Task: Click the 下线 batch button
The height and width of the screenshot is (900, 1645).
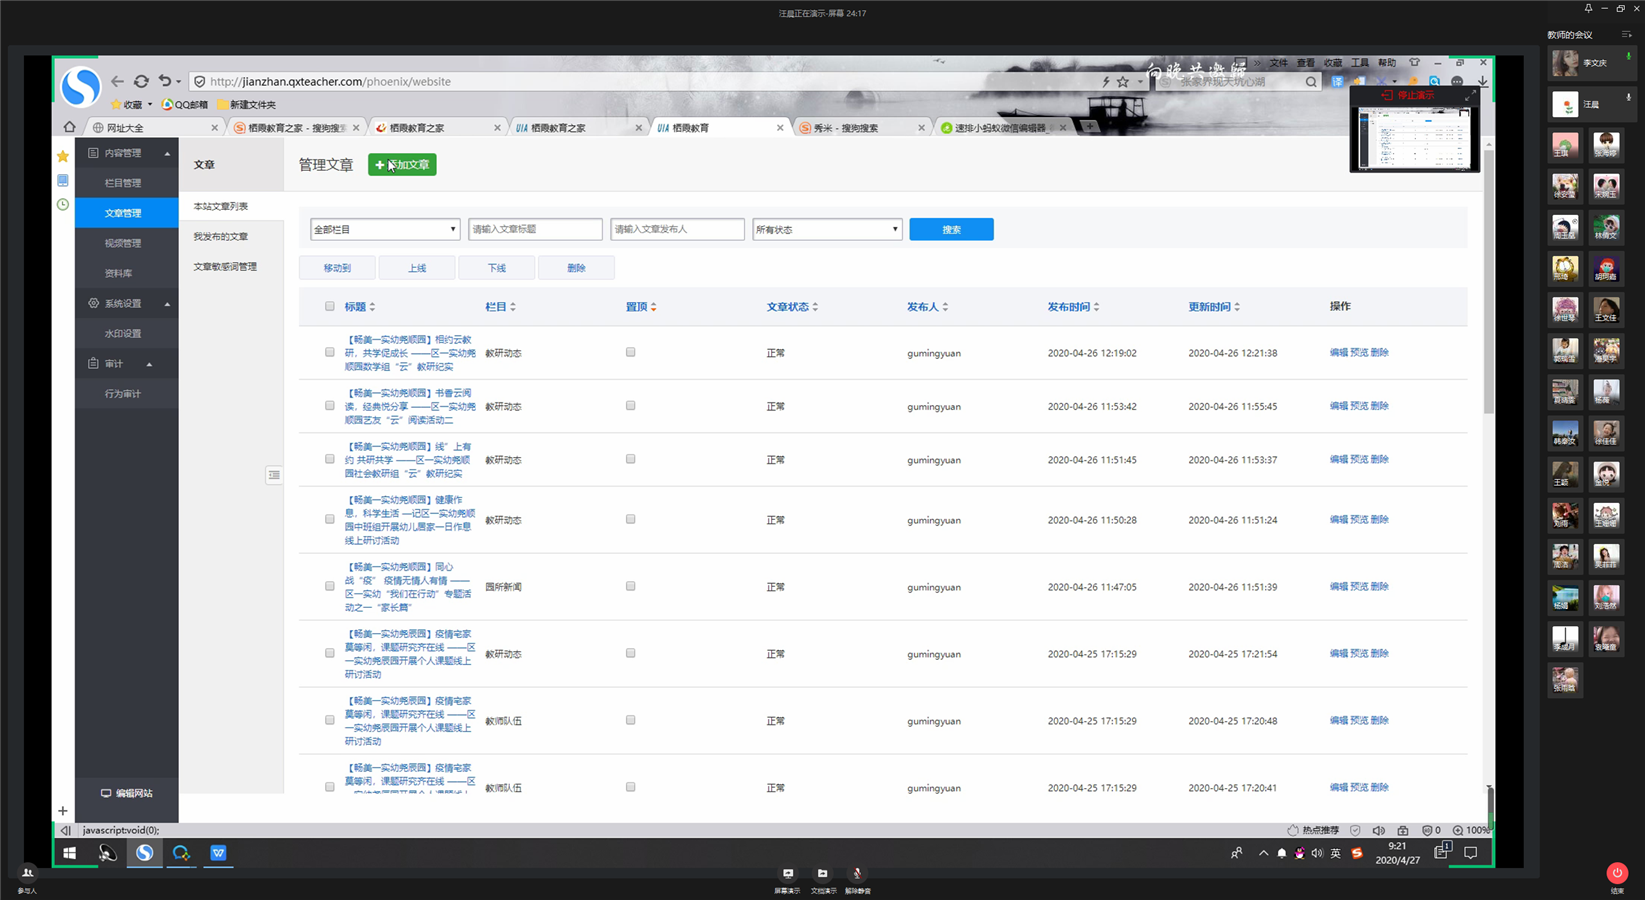Action: (x=497, y=268)
